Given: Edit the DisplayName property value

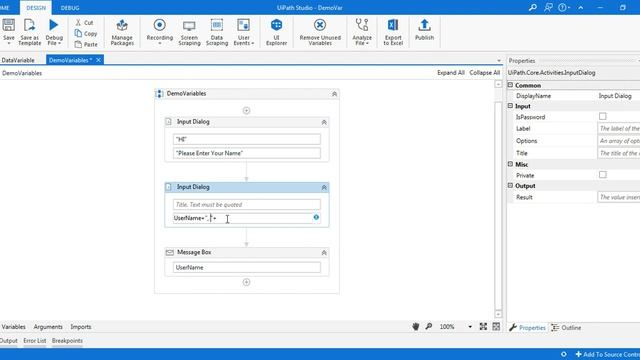Looking at the screenshot, I should point(618,96).
